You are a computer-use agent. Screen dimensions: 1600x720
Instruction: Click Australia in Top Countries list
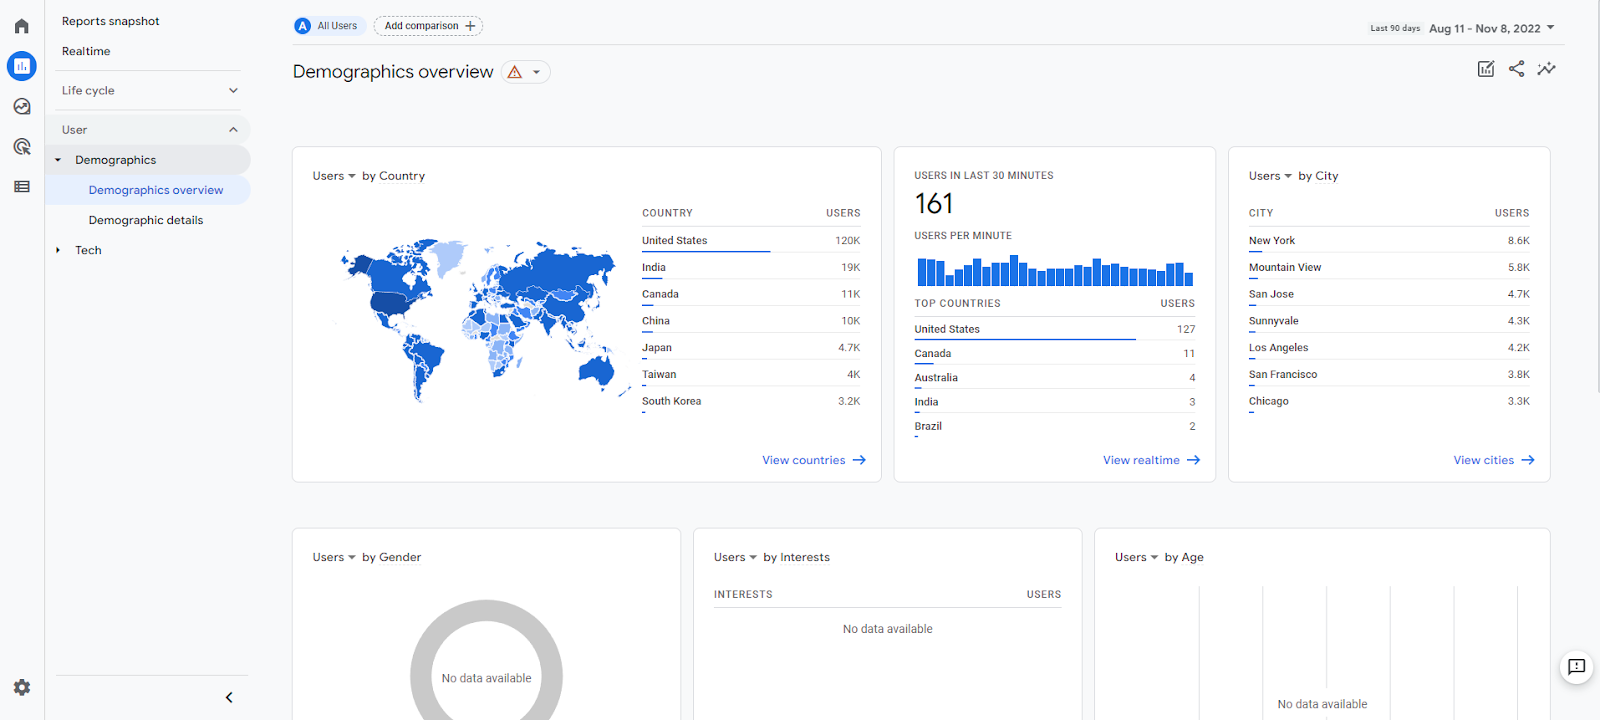[936, 378]
